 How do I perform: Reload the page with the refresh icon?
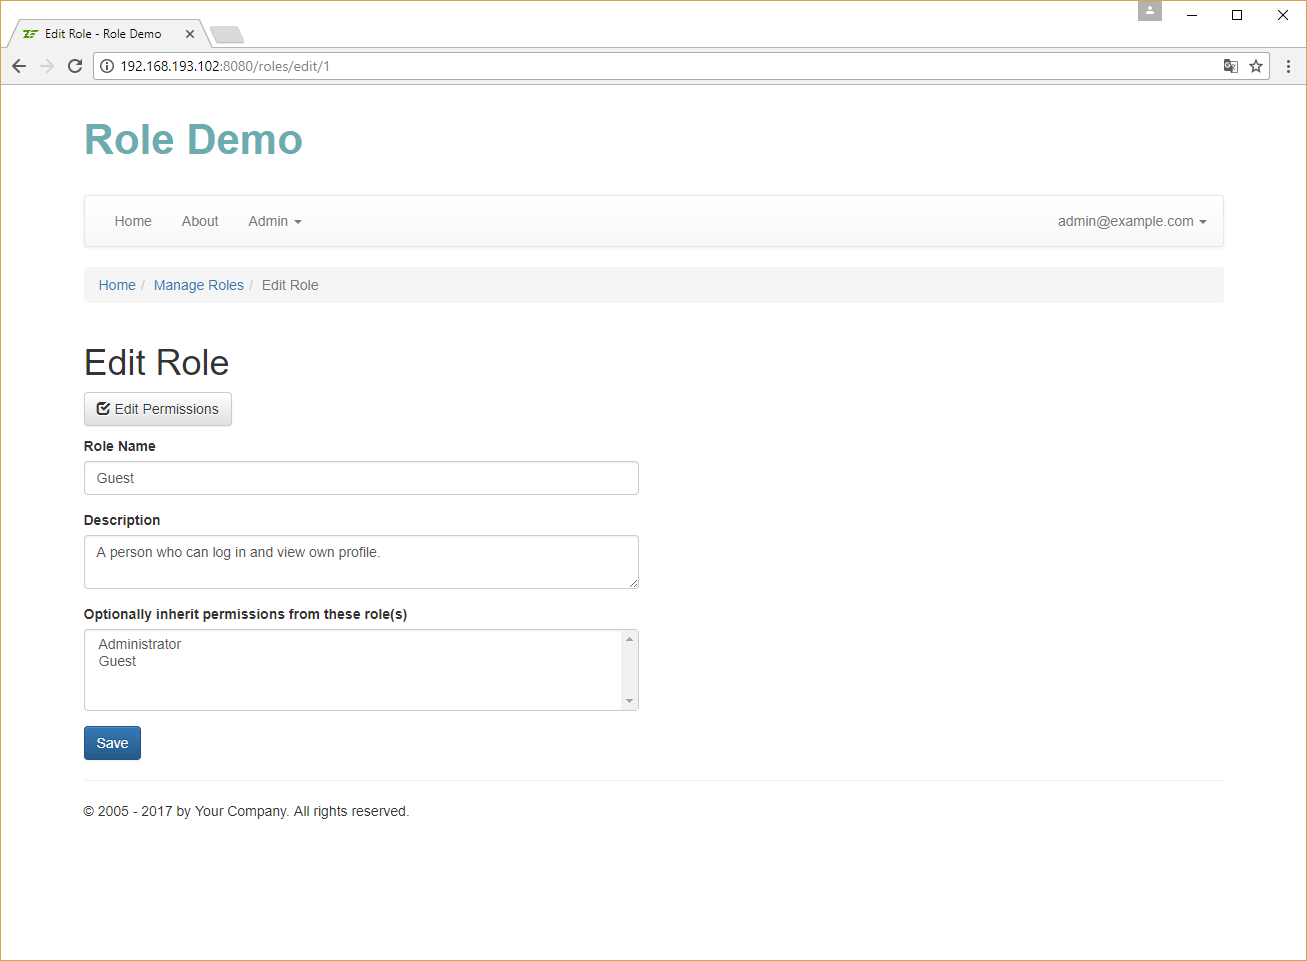(75, 66)
